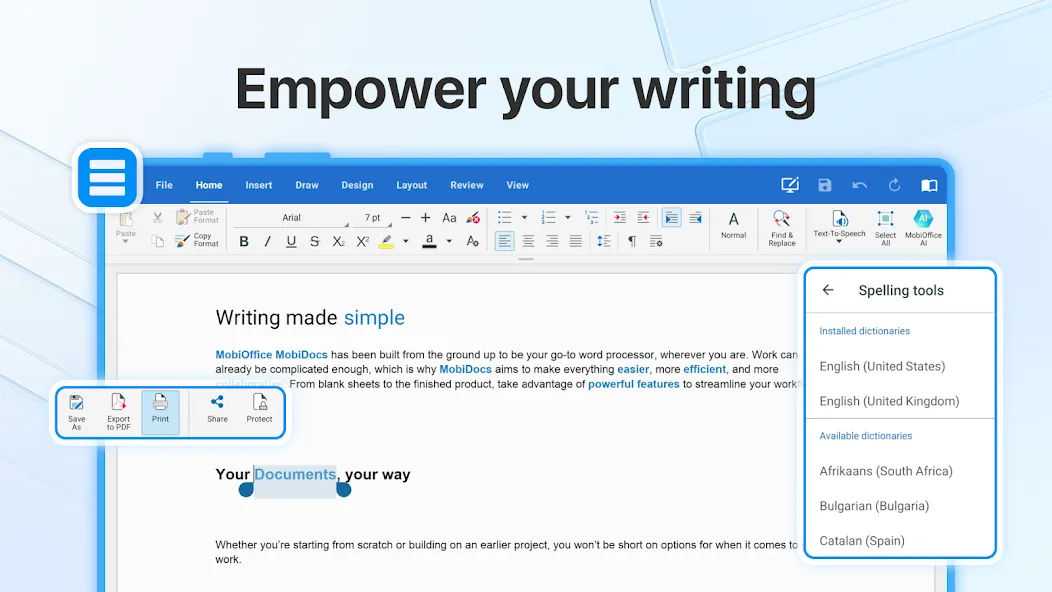Open reading view book icon
This screenshot has width=1052, height=592.
[929, 185]
